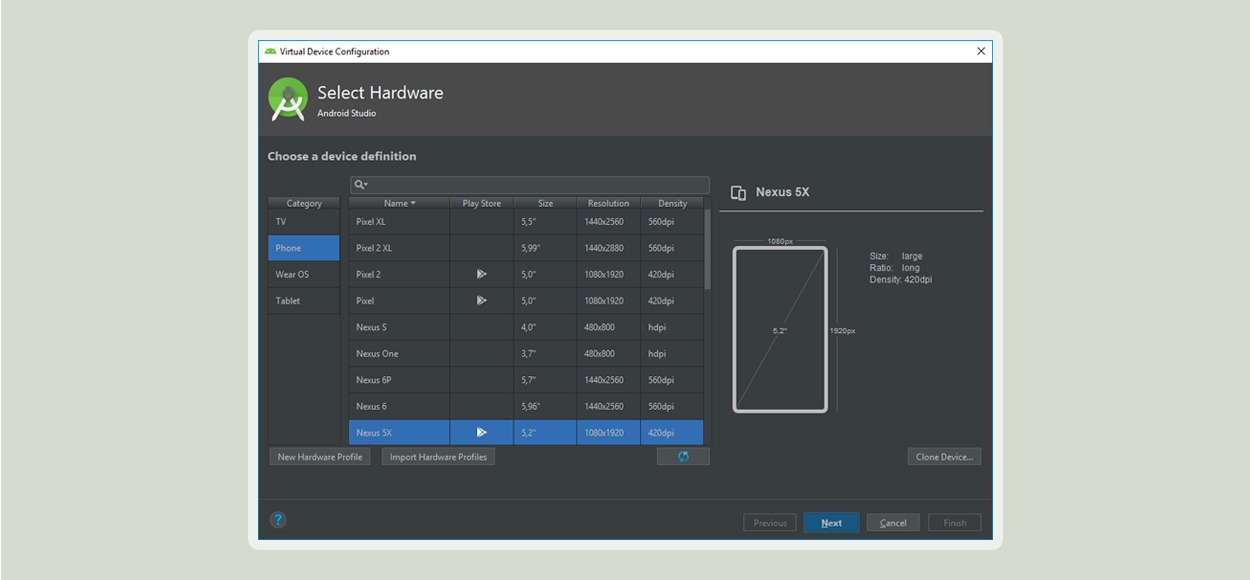
Task: Close the Virtual Device Configuration window
Action: 981,51
